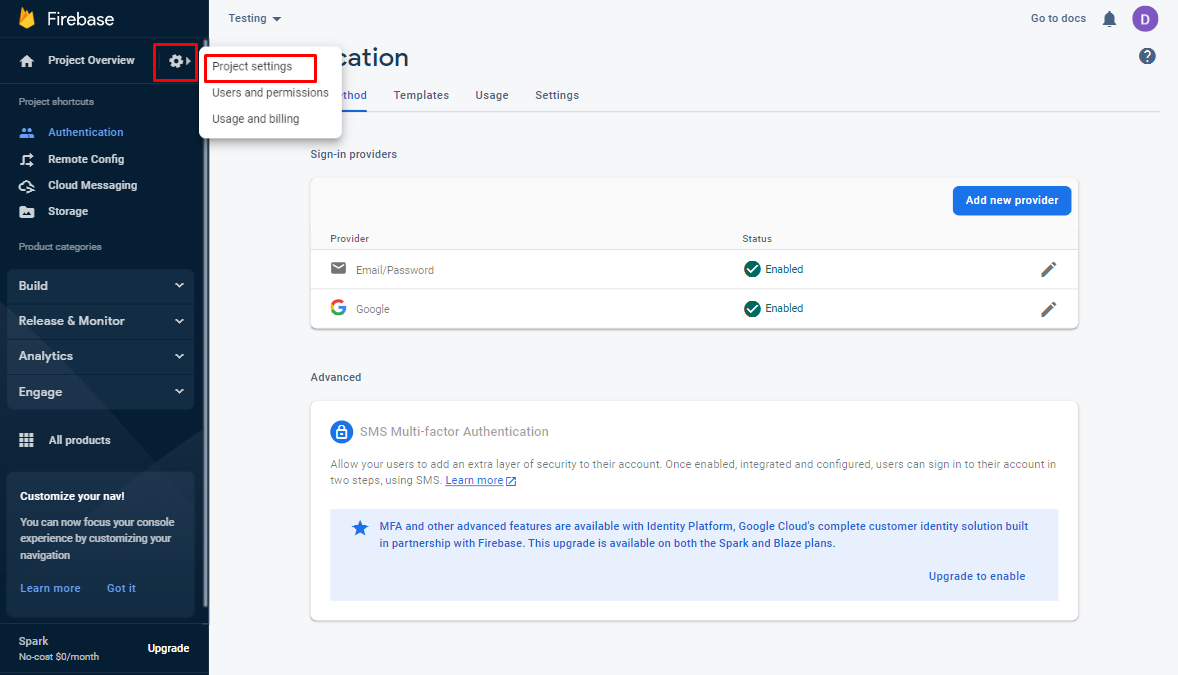The image size is (1178, 675).
Task: Open the Testing project dropdown
Action: pyautogui.click(x=255, y=18)
